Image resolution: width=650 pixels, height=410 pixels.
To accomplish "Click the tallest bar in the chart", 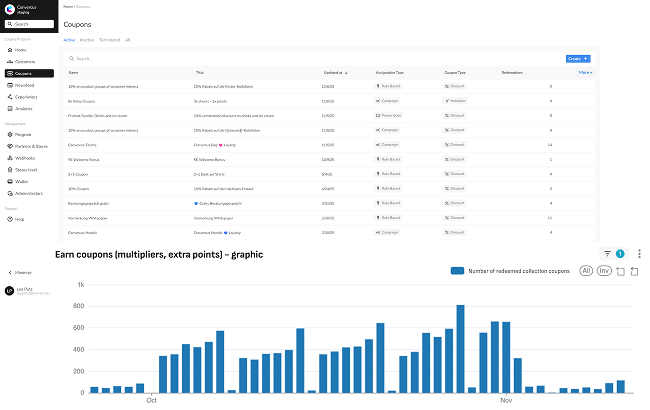I will 460,349.
